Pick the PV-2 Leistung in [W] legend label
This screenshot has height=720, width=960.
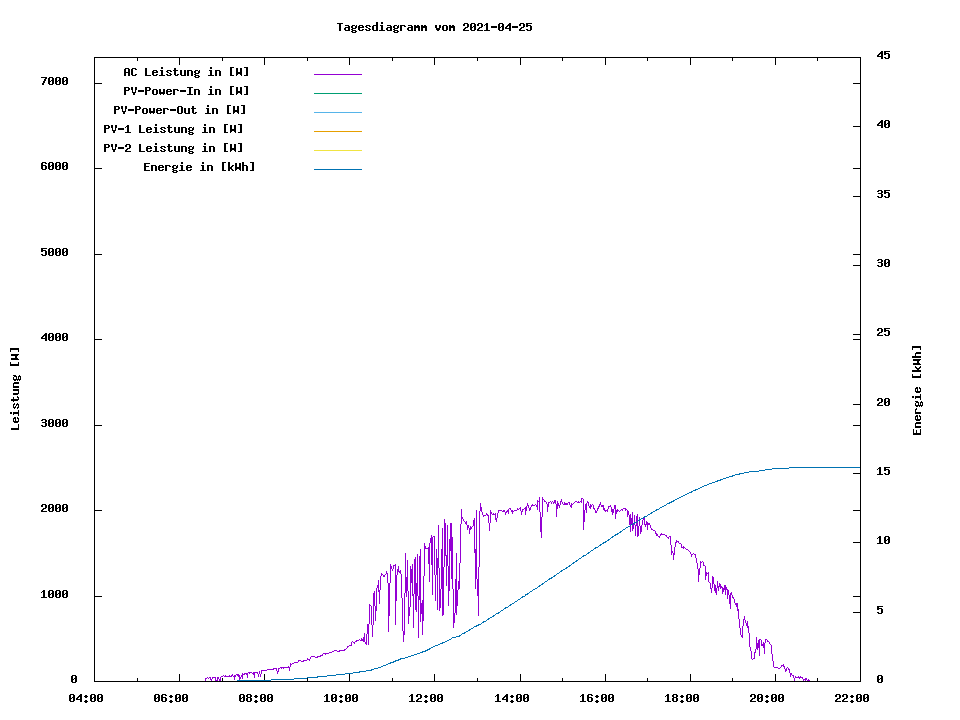tap(173, 148)
